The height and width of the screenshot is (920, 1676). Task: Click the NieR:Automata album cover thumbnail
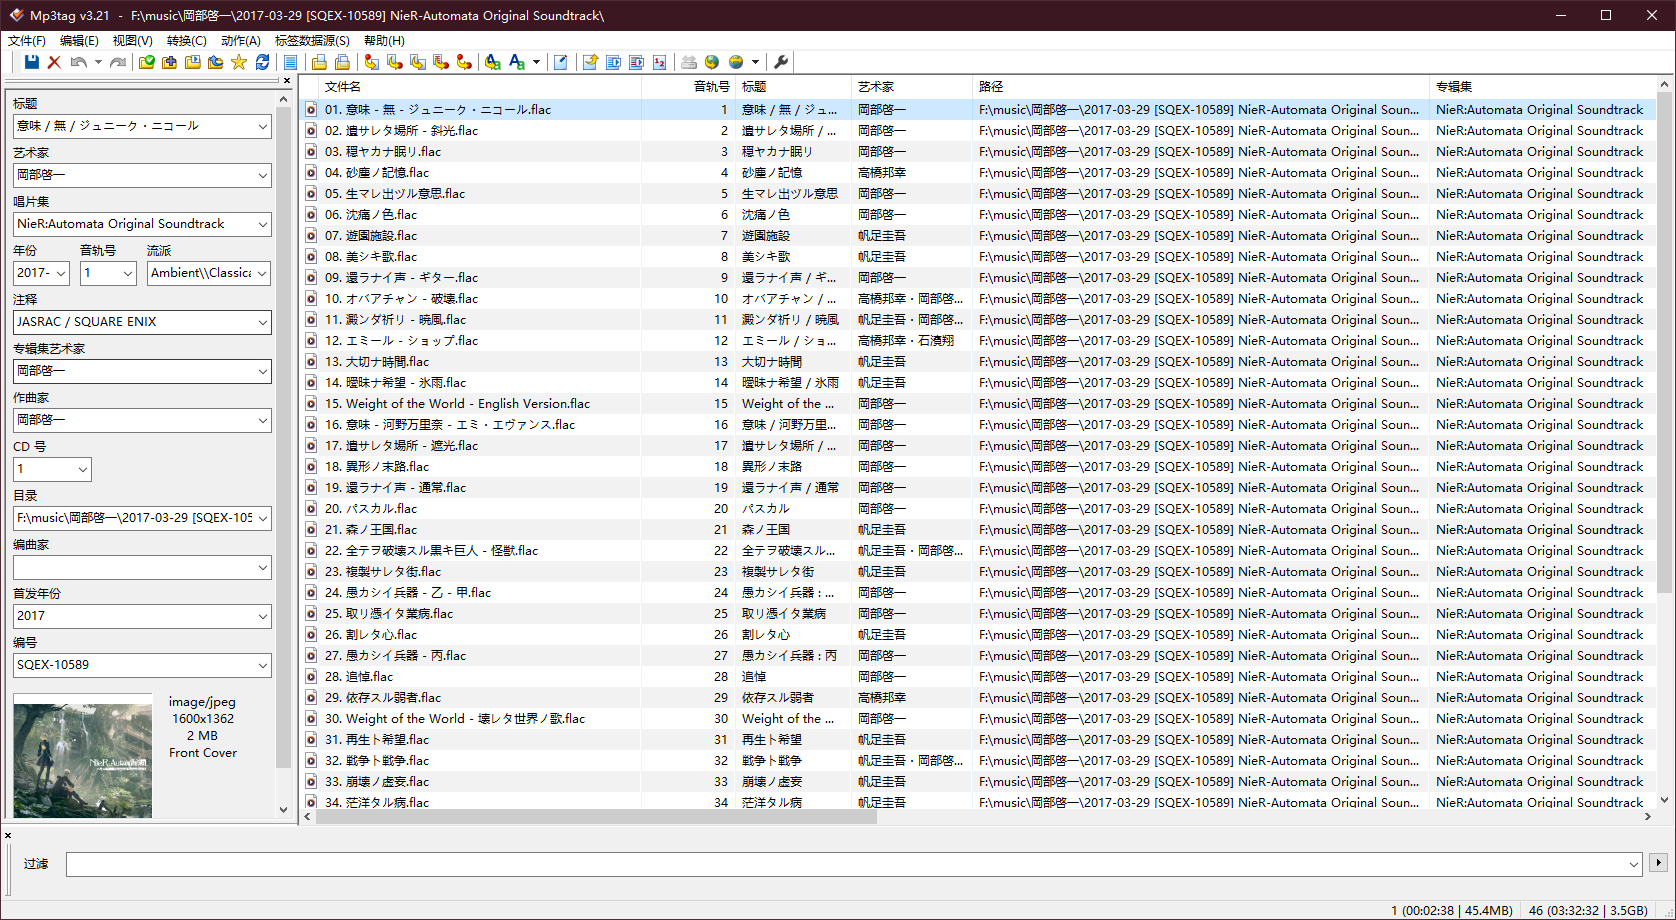point(83,756)
